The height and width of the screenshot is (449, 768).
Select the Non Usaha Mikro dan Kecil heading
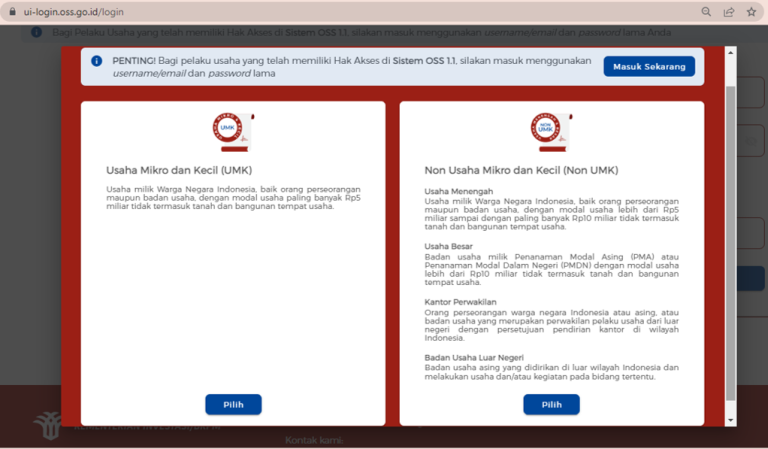tap(521, 170)
